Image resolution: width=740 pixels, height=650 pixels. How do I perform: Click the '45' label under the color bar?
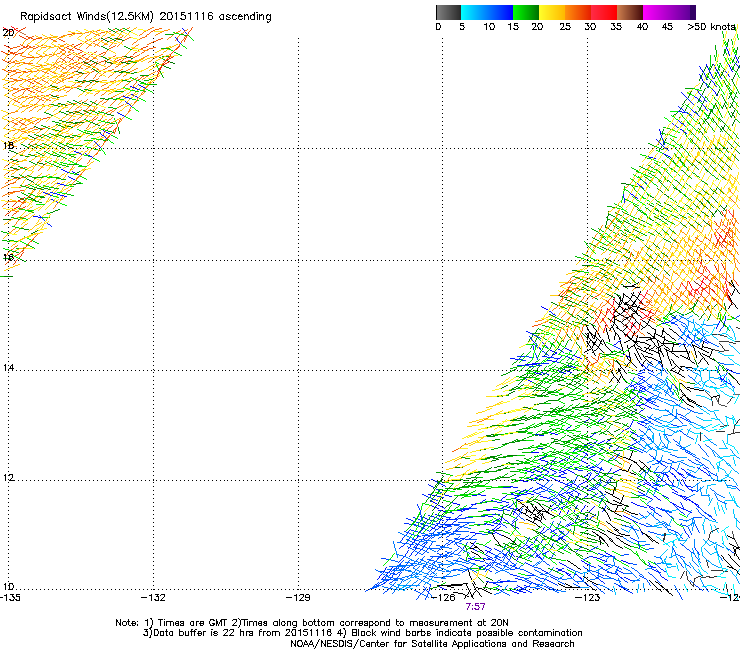click(667, 27)
